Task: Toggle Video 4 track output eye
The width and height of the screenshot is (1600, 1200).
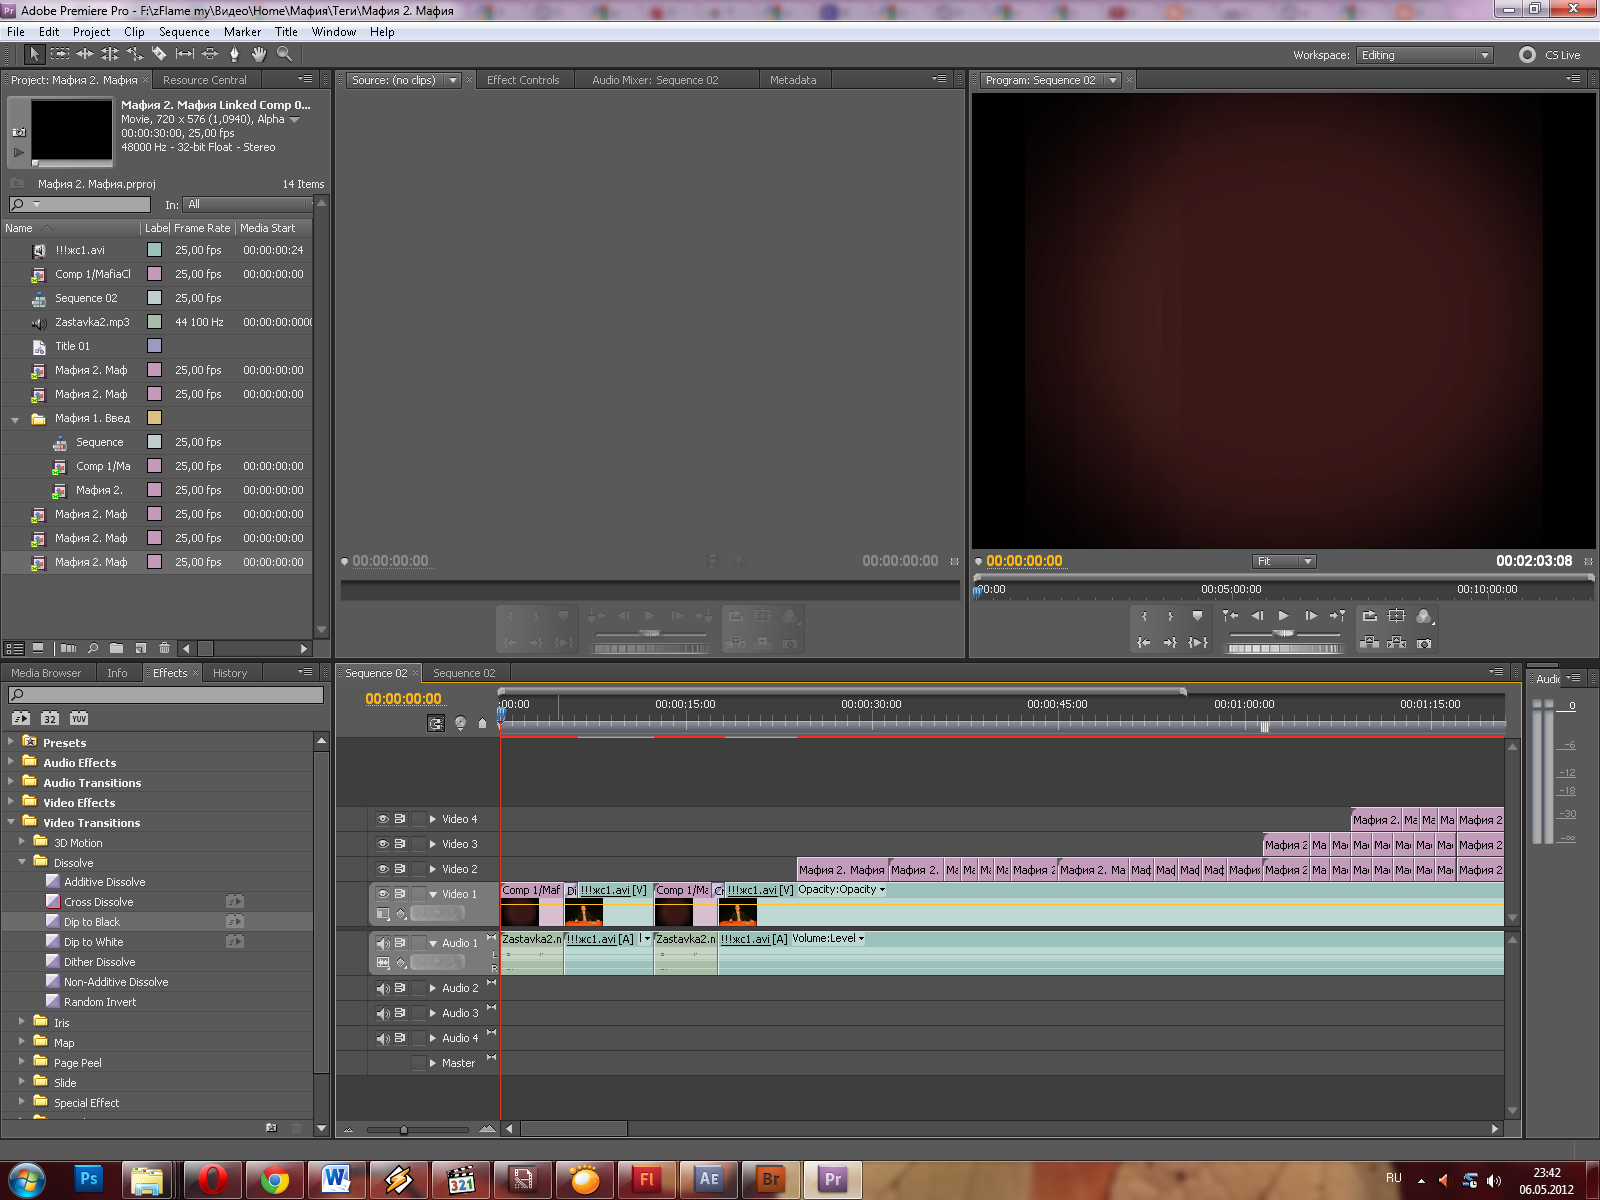Action: [x=382, y=819]
